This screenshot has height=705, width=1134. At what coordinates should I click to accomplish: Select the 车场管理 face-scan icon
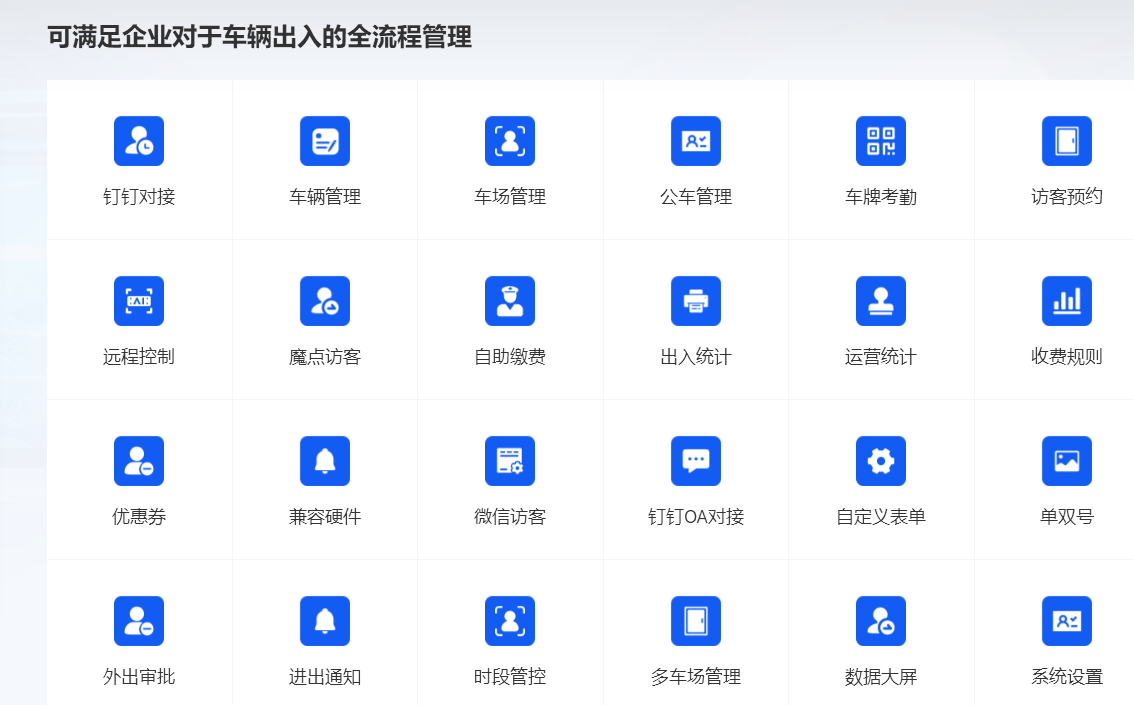click(510, 141)
